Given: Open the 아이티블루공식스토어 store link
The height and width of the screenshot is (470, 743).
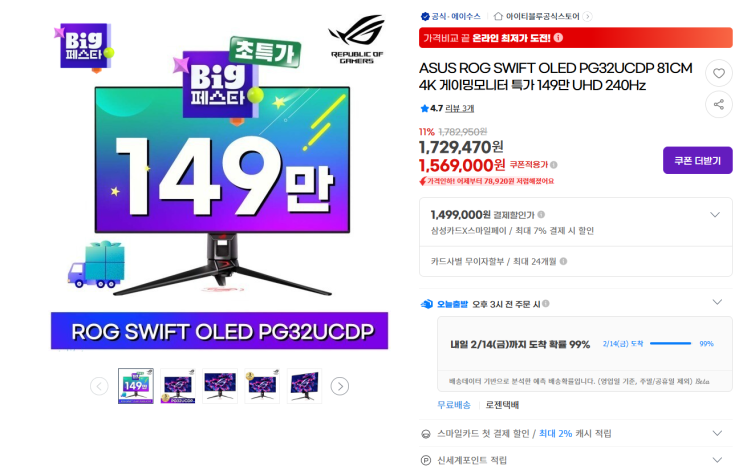Looking at the screenshot, I should point(543,17).
